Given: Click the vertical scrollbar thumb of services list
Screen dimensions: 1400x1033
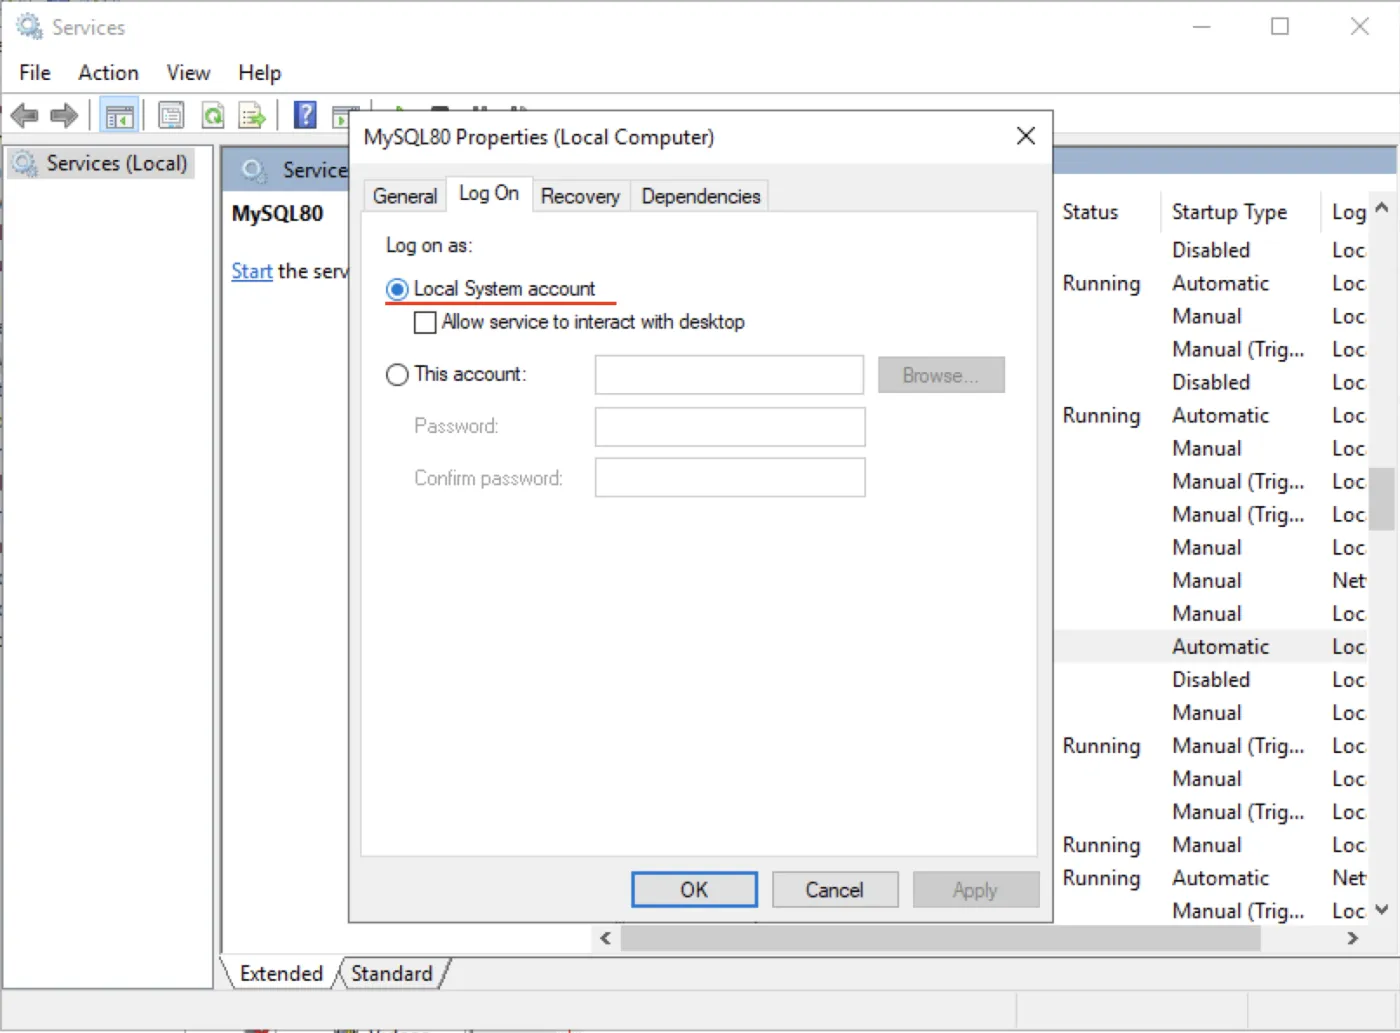Looking at the screenshot, I should pos(1382,498).
